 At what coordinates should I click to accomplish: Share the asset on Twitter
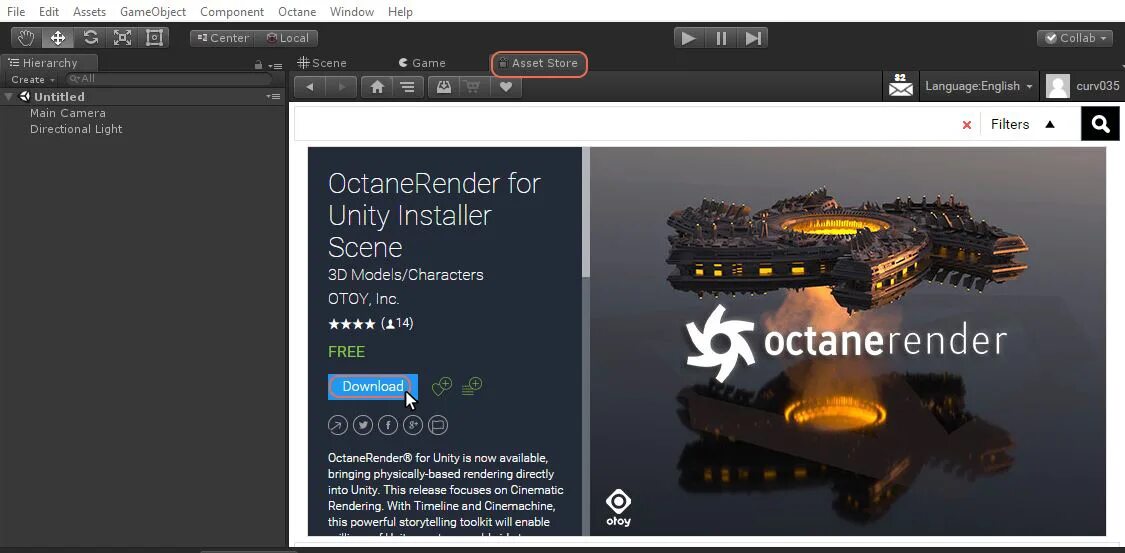[363, 425]
